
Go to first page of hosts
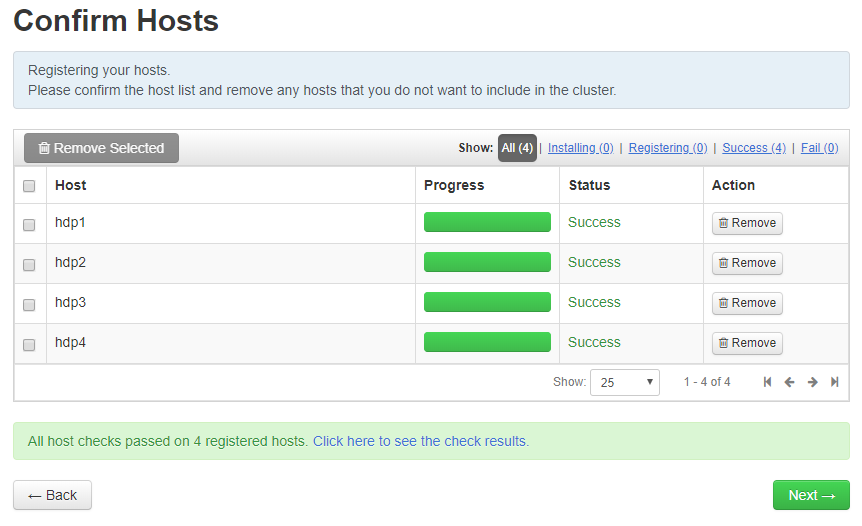[767, 382]
